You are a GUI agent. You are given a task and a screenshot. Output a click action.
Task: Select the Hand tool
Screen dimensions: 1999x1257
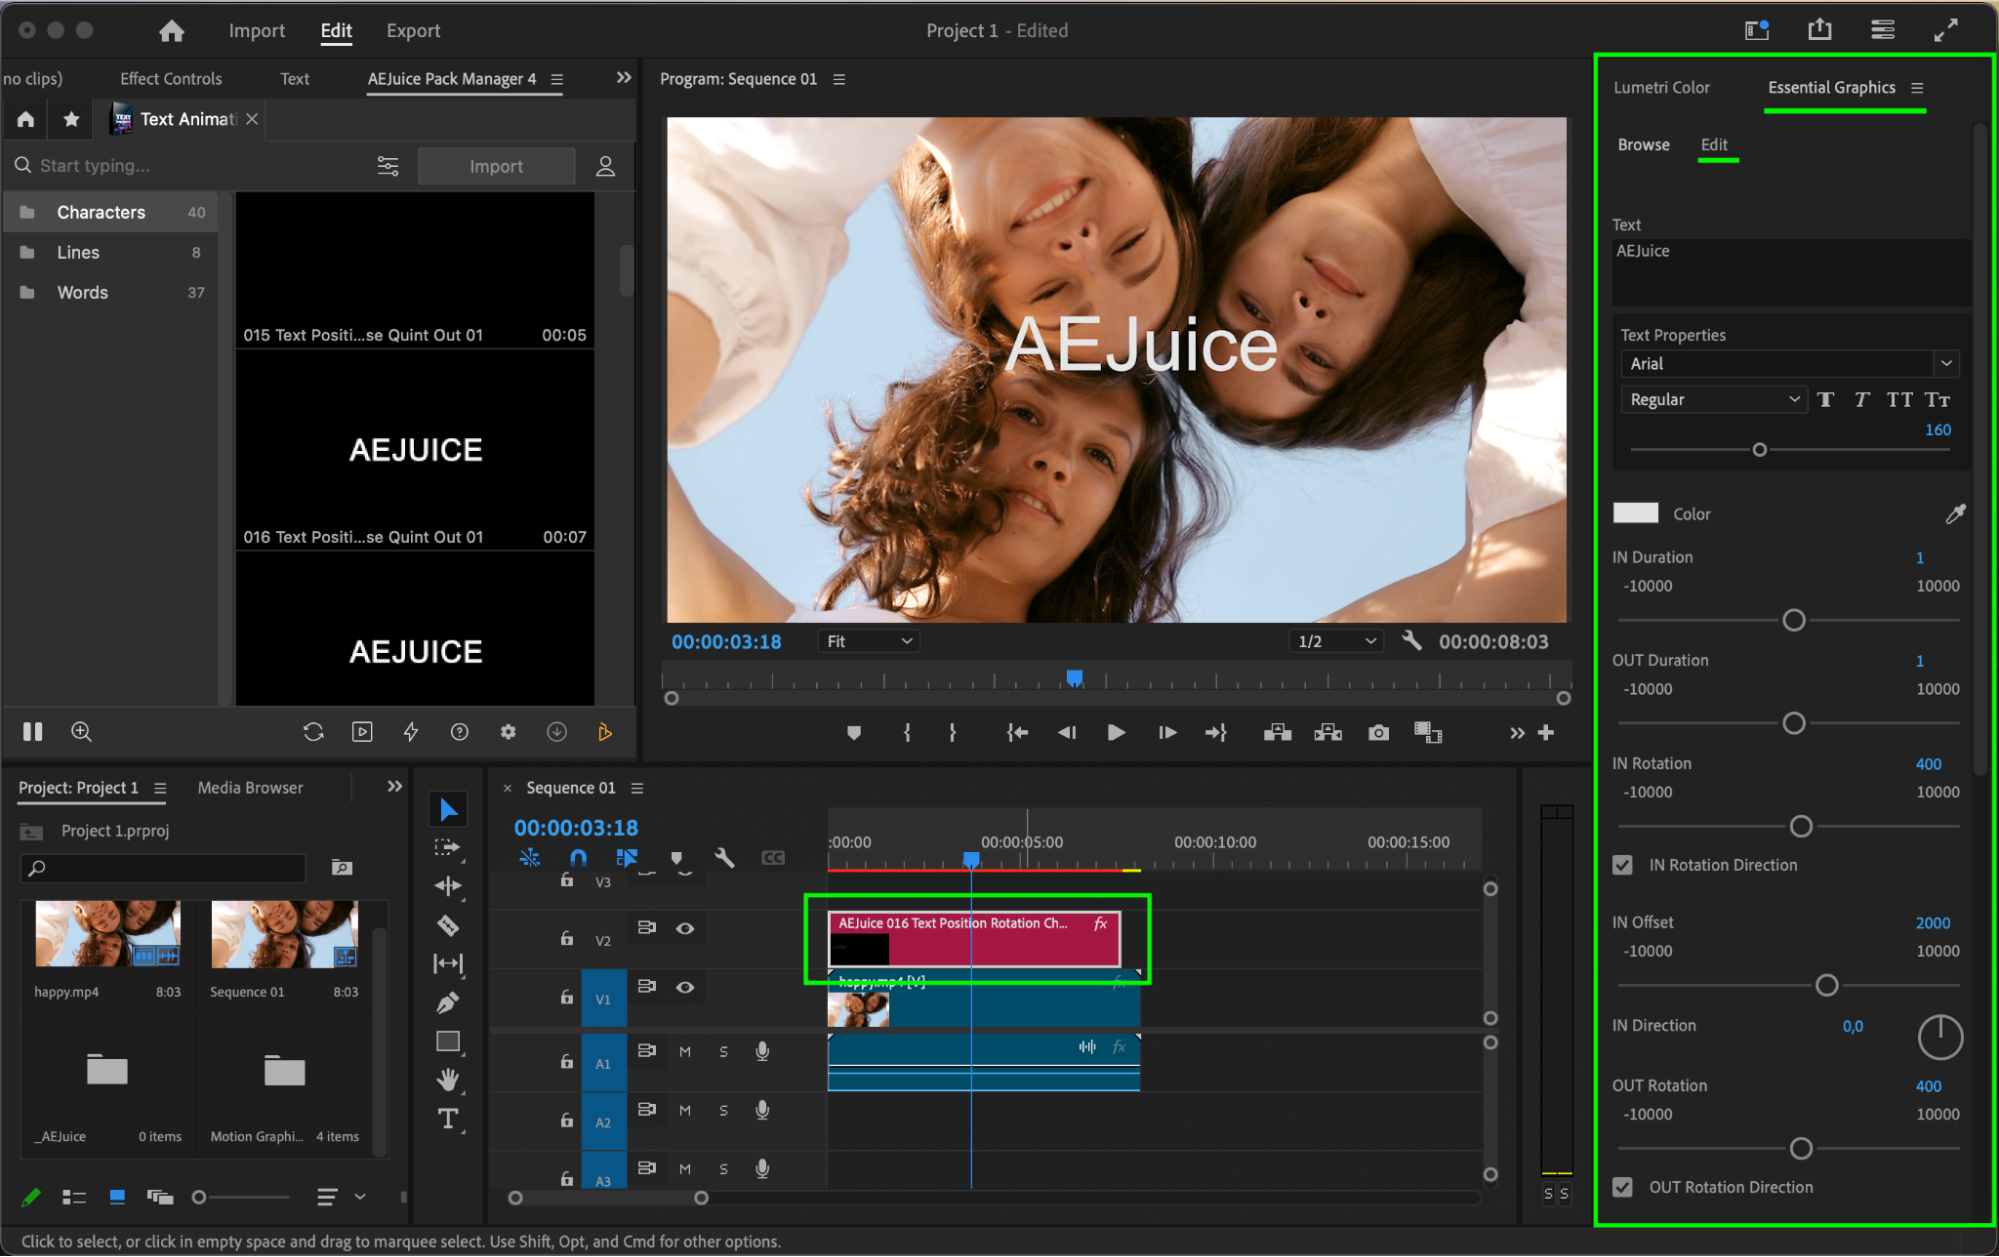(x=448, y=1079)
